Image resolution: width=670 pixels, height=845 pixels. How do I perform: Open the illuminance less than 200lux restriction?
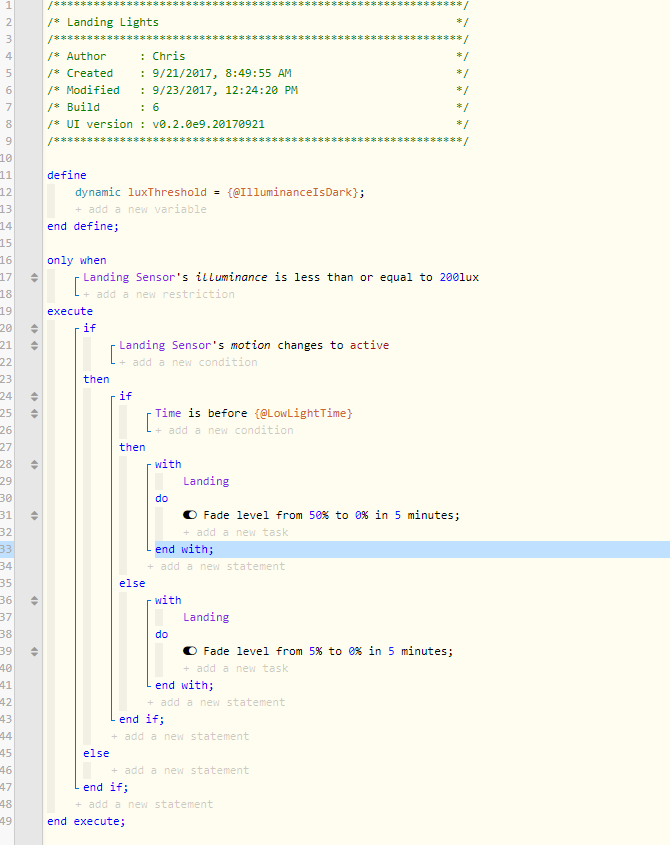coord(281,277)
